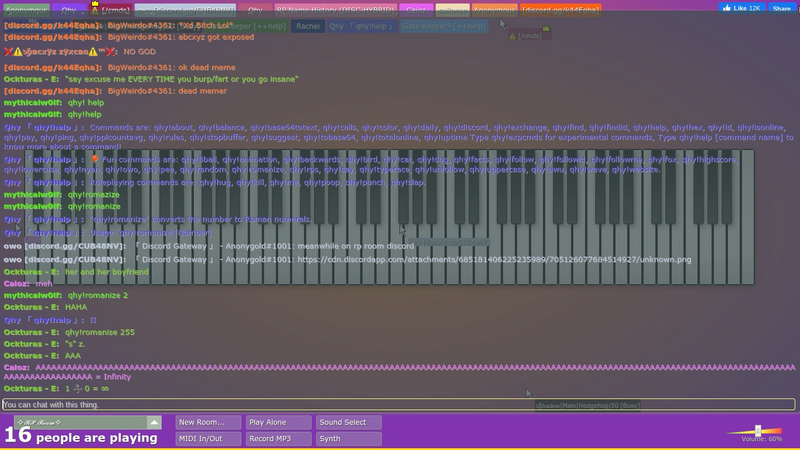
Task: Adjust the volume slider handle
Action: [x=758, y=431]
